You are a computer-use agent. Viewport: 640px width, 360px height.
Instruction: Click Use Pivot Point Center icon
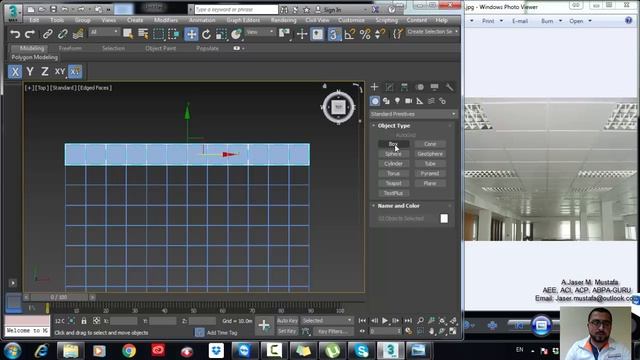click(x=284, y=34)
